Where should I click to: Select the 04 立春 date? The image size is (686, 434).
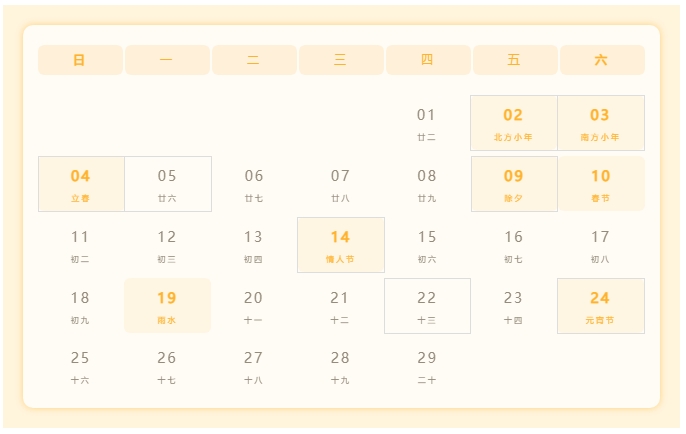point(81,184)
